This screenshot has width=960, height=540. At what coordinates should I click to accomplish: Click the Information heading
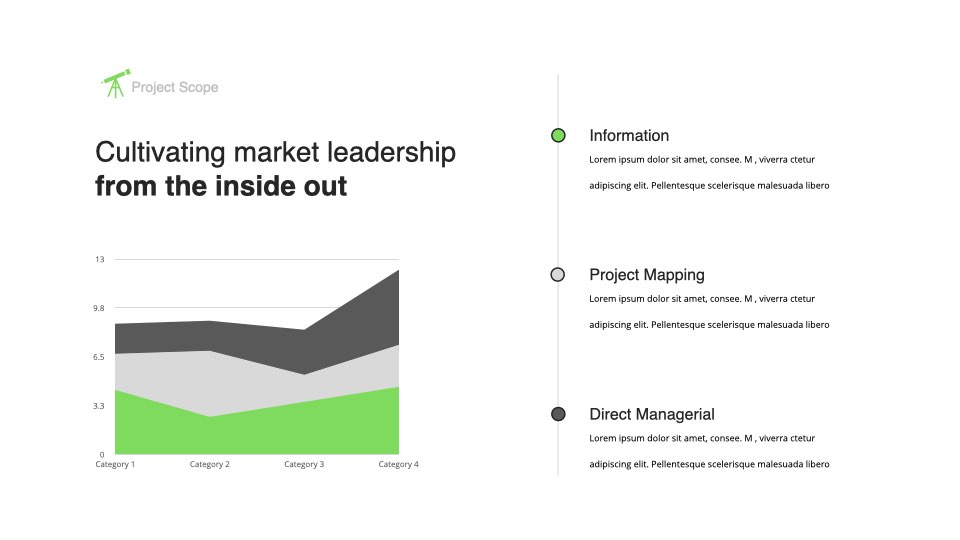[629, 135]
